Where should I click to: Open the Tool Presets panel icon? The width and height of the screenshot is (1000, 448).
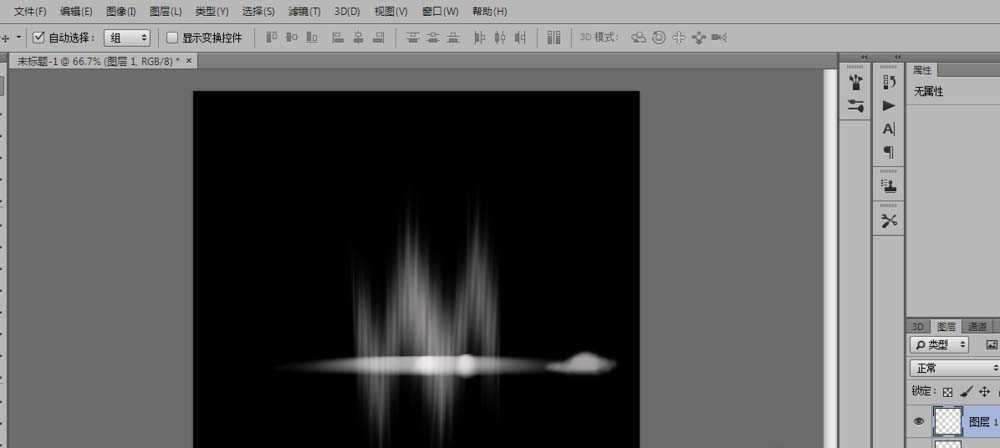point(889,220)
